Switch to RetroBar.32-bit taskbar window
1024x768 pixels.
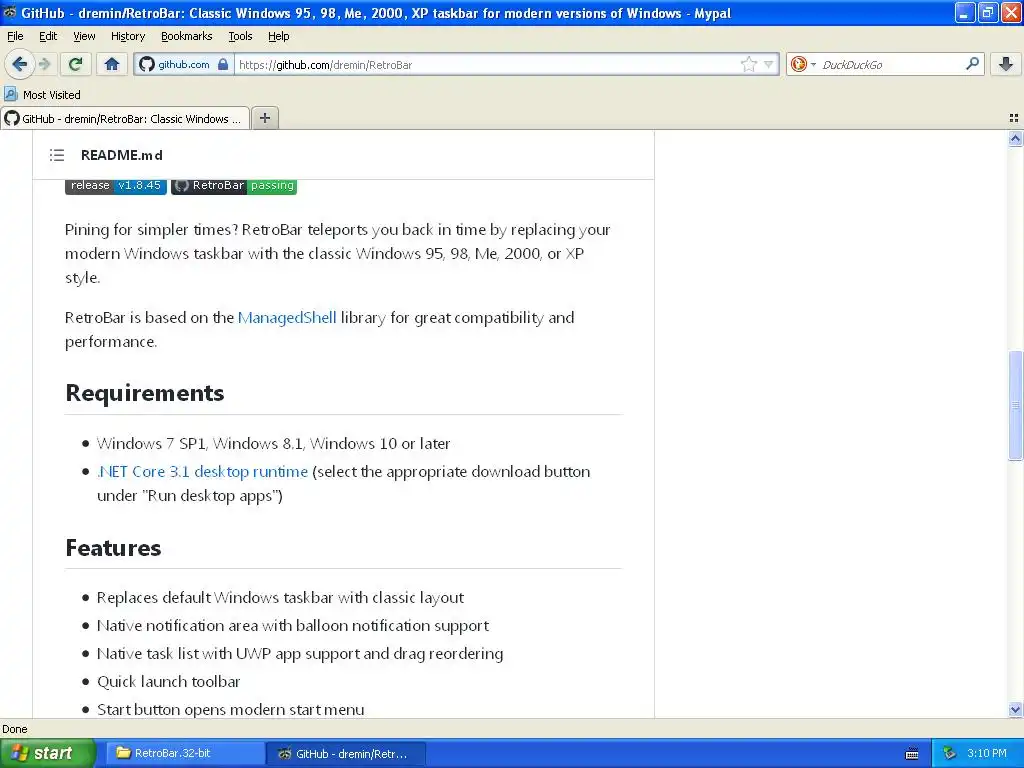(x=185, y=753)
